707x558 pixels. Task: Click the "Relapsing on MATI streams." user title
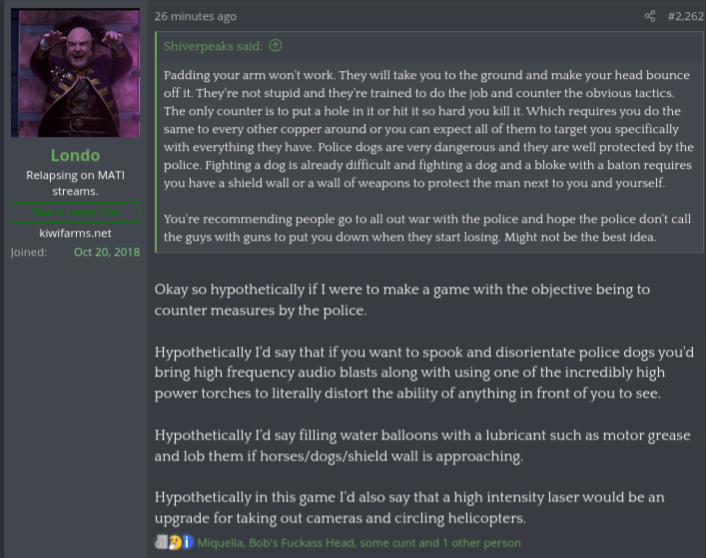[x=75, y=183]
